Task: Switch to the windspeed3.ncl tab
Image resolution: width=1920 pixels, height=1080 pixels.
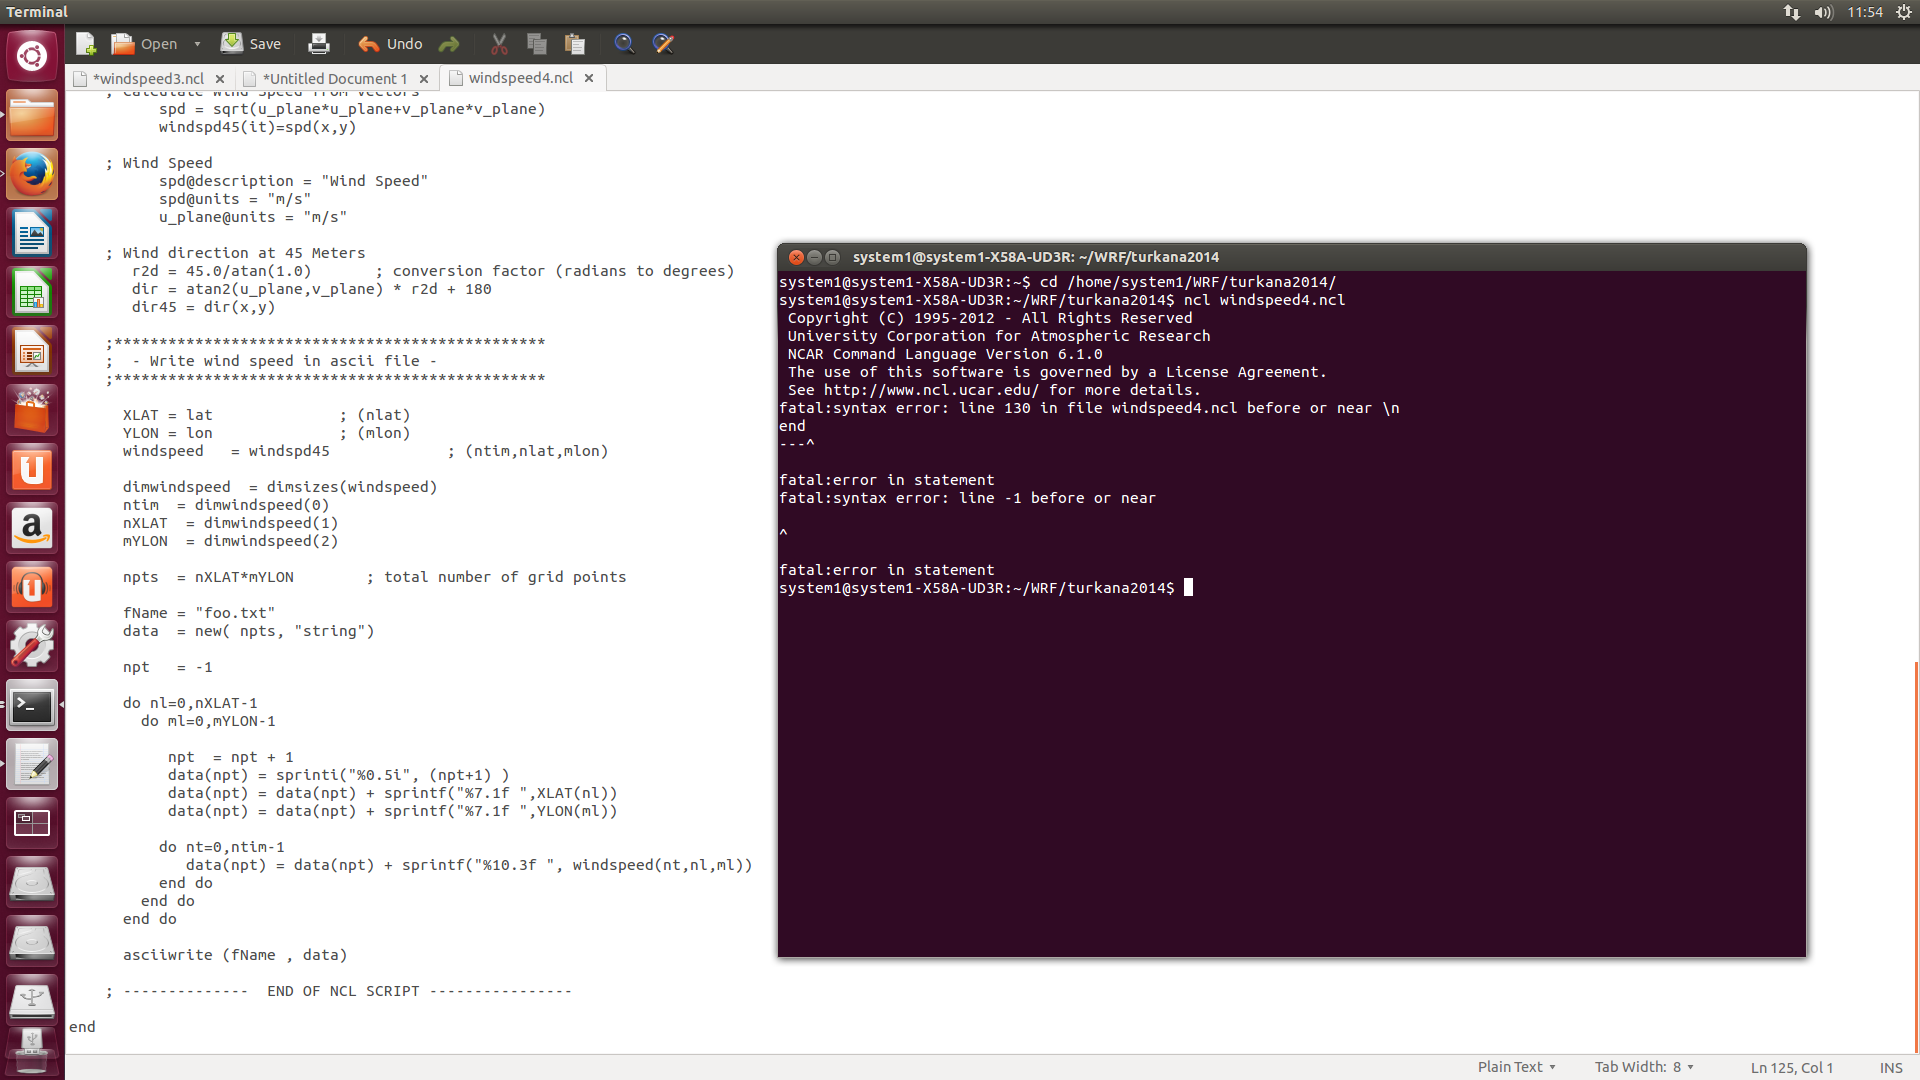Action: (x=148, y=78)
